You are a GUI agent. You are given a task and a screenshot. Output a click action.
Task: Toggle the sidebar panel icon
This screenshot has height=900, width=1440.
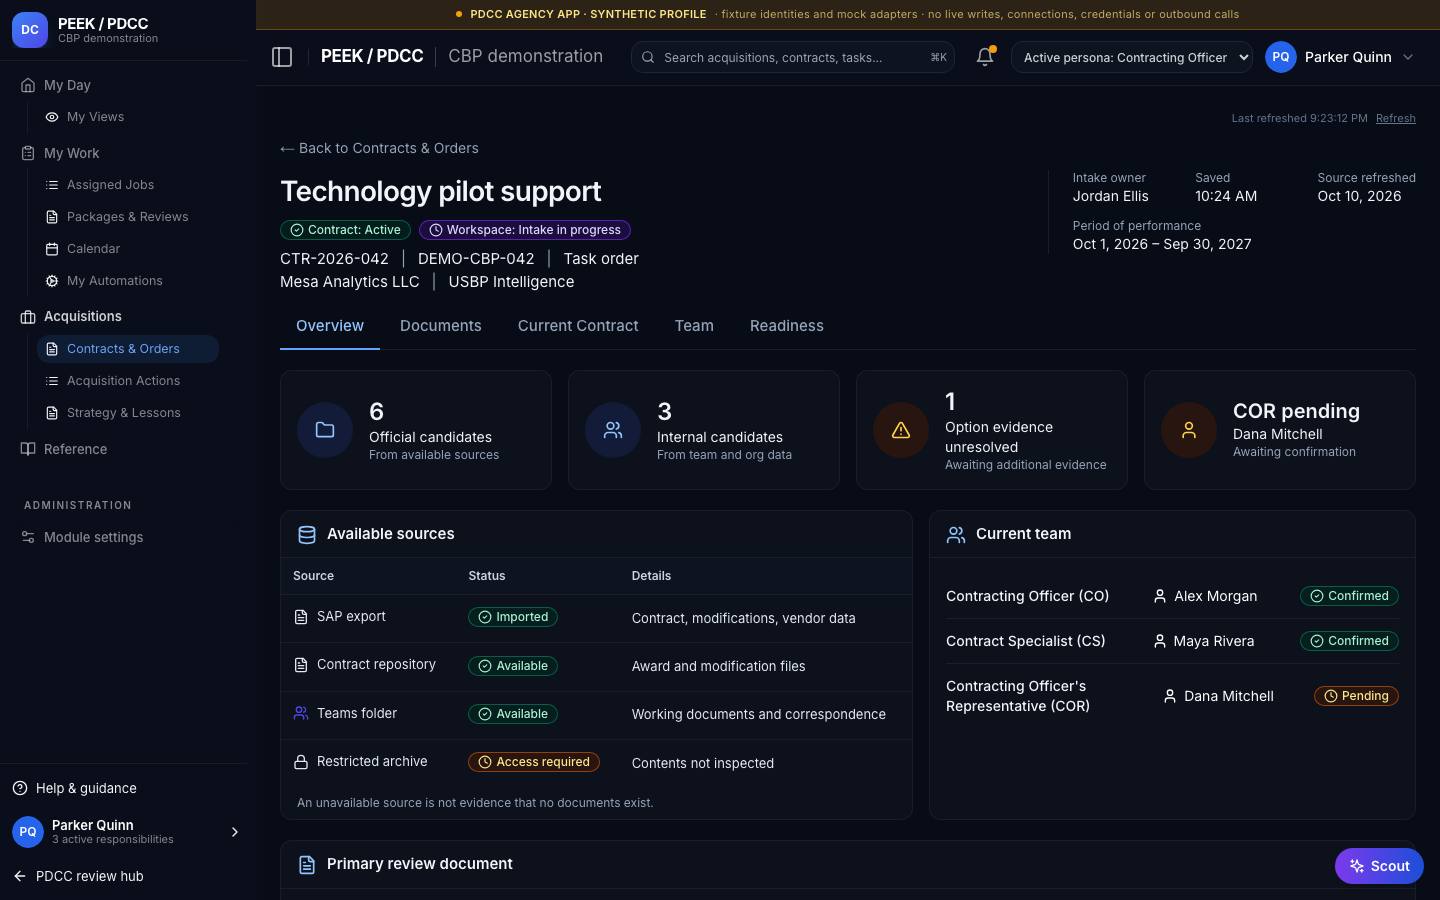[282, 57]
